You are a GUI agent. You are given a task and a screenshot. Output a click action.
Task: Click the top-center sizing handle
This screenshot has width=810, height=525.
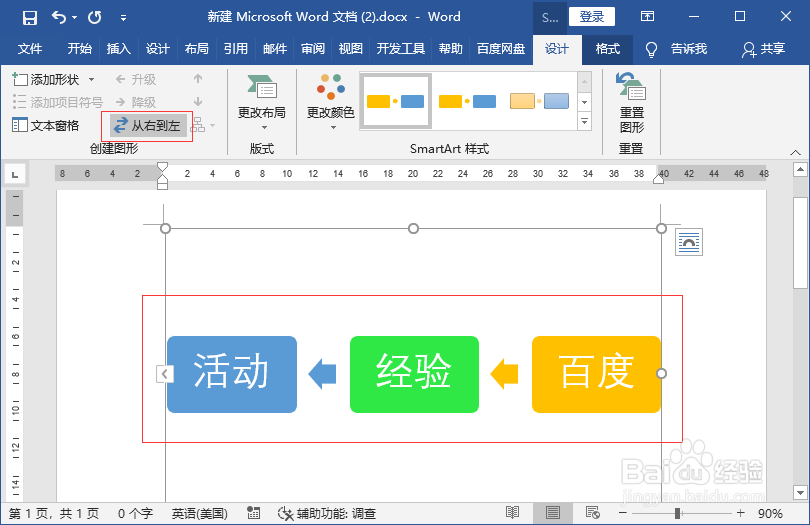413,228
